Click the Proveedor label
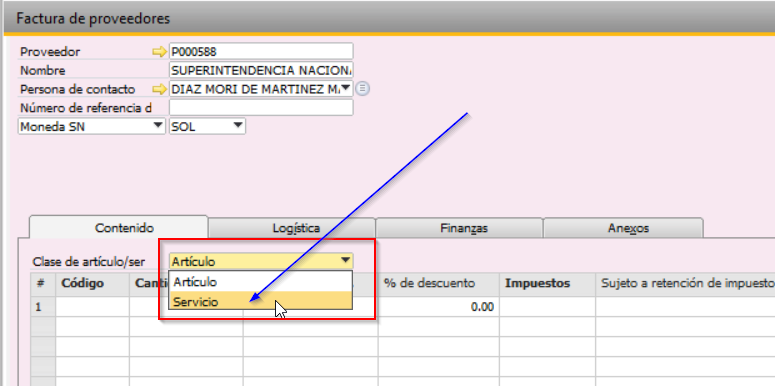This screenshot has height=386, width=775. (x=50, y=51)
